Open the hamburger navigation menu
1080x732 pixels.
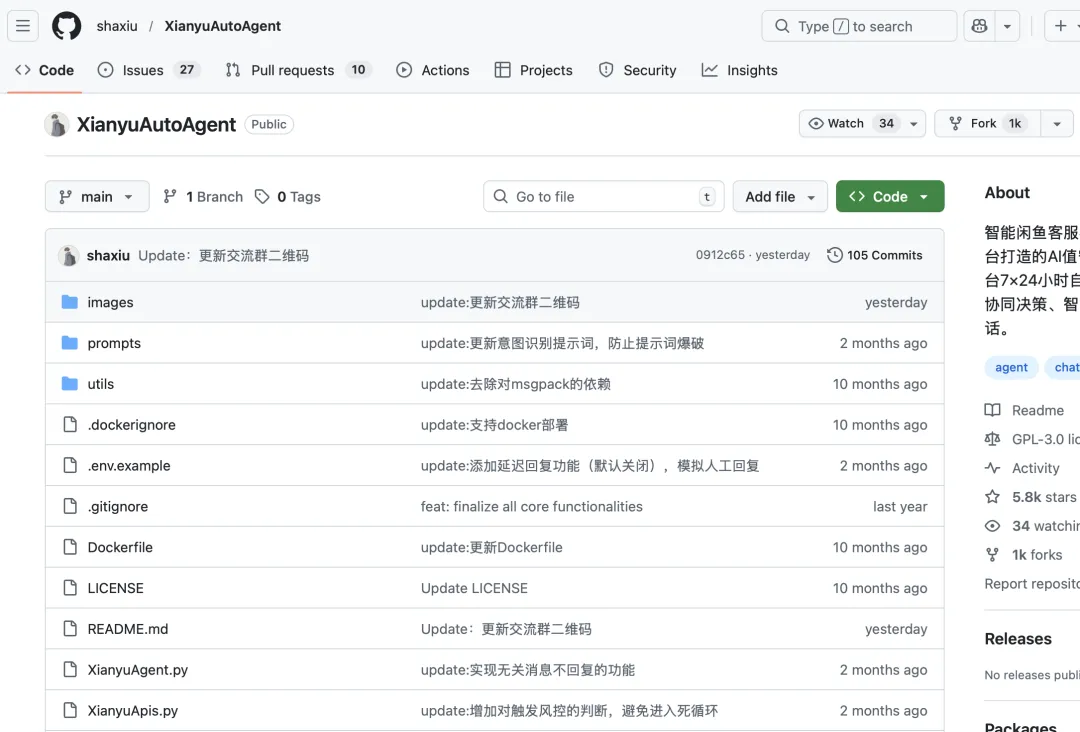23,26
